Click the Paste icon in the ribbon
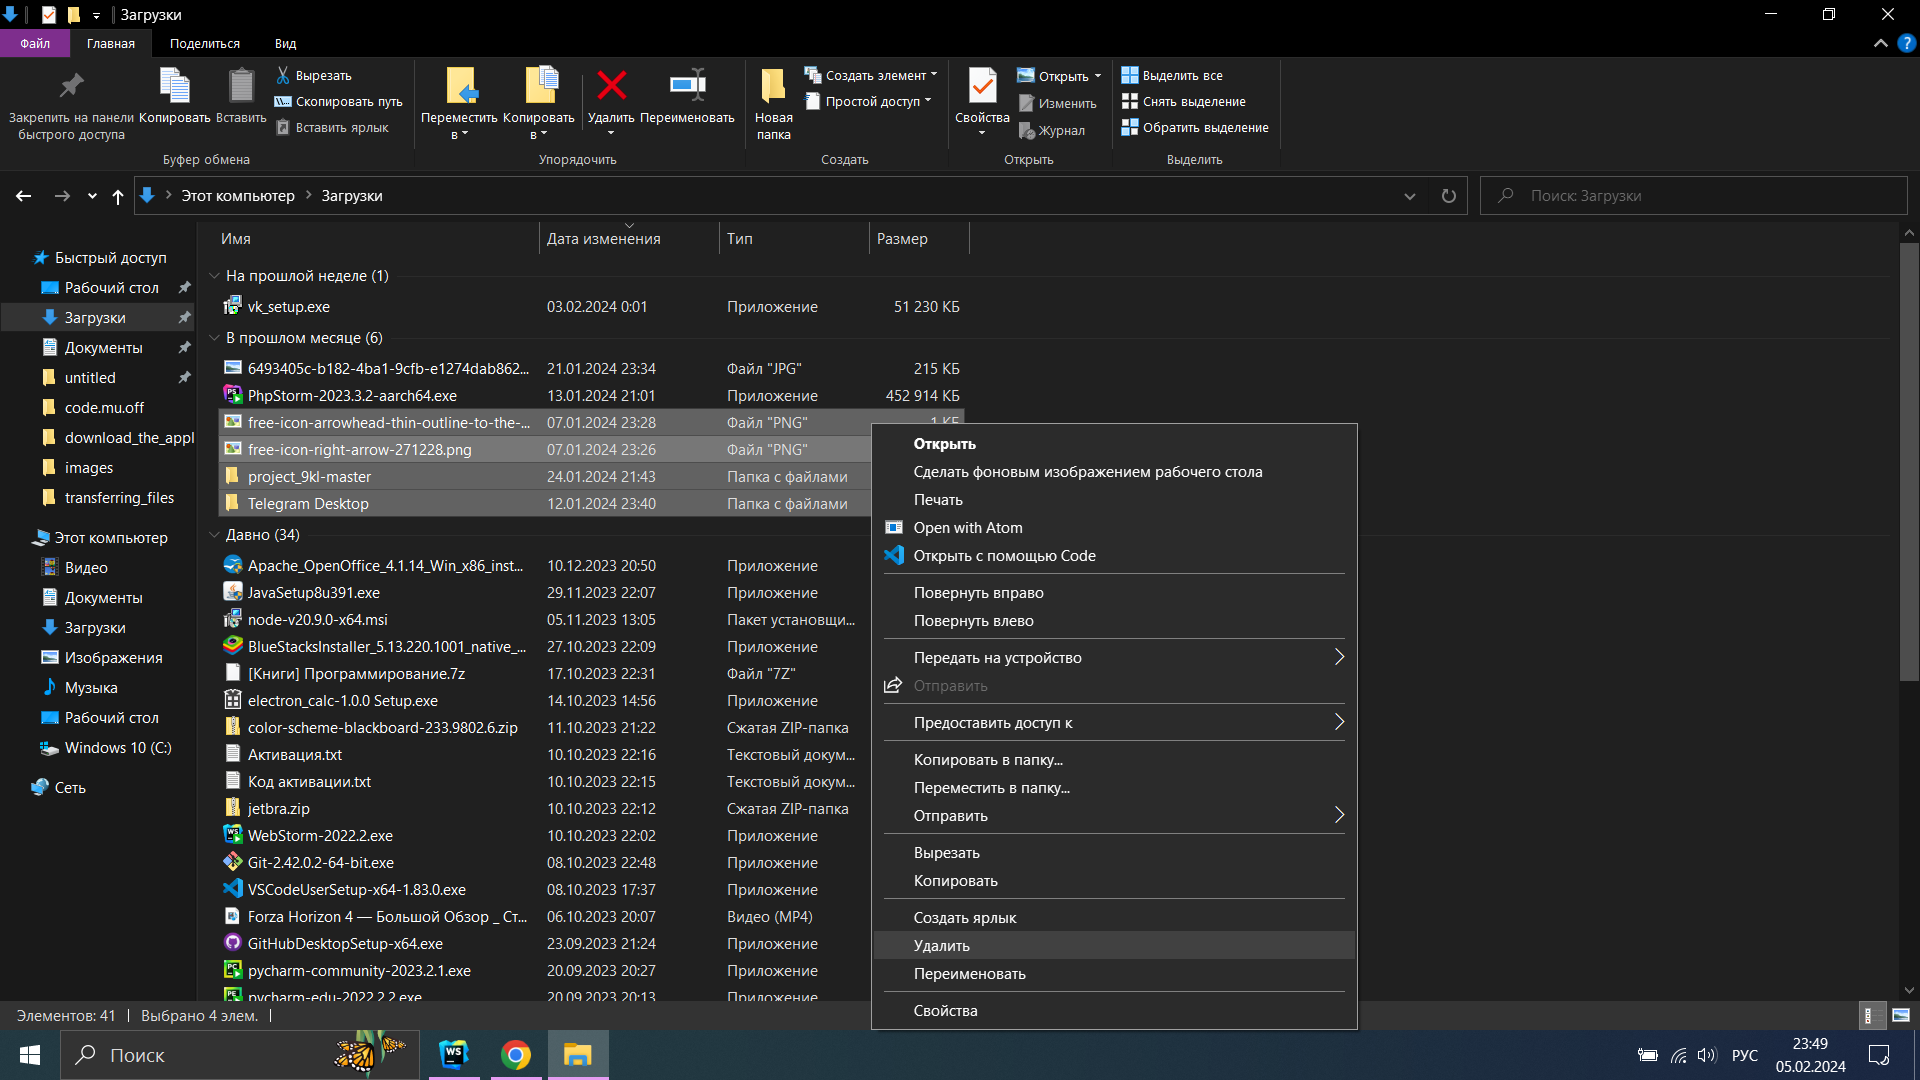This screenshot has width=1920, height=1080. point(241,86)
